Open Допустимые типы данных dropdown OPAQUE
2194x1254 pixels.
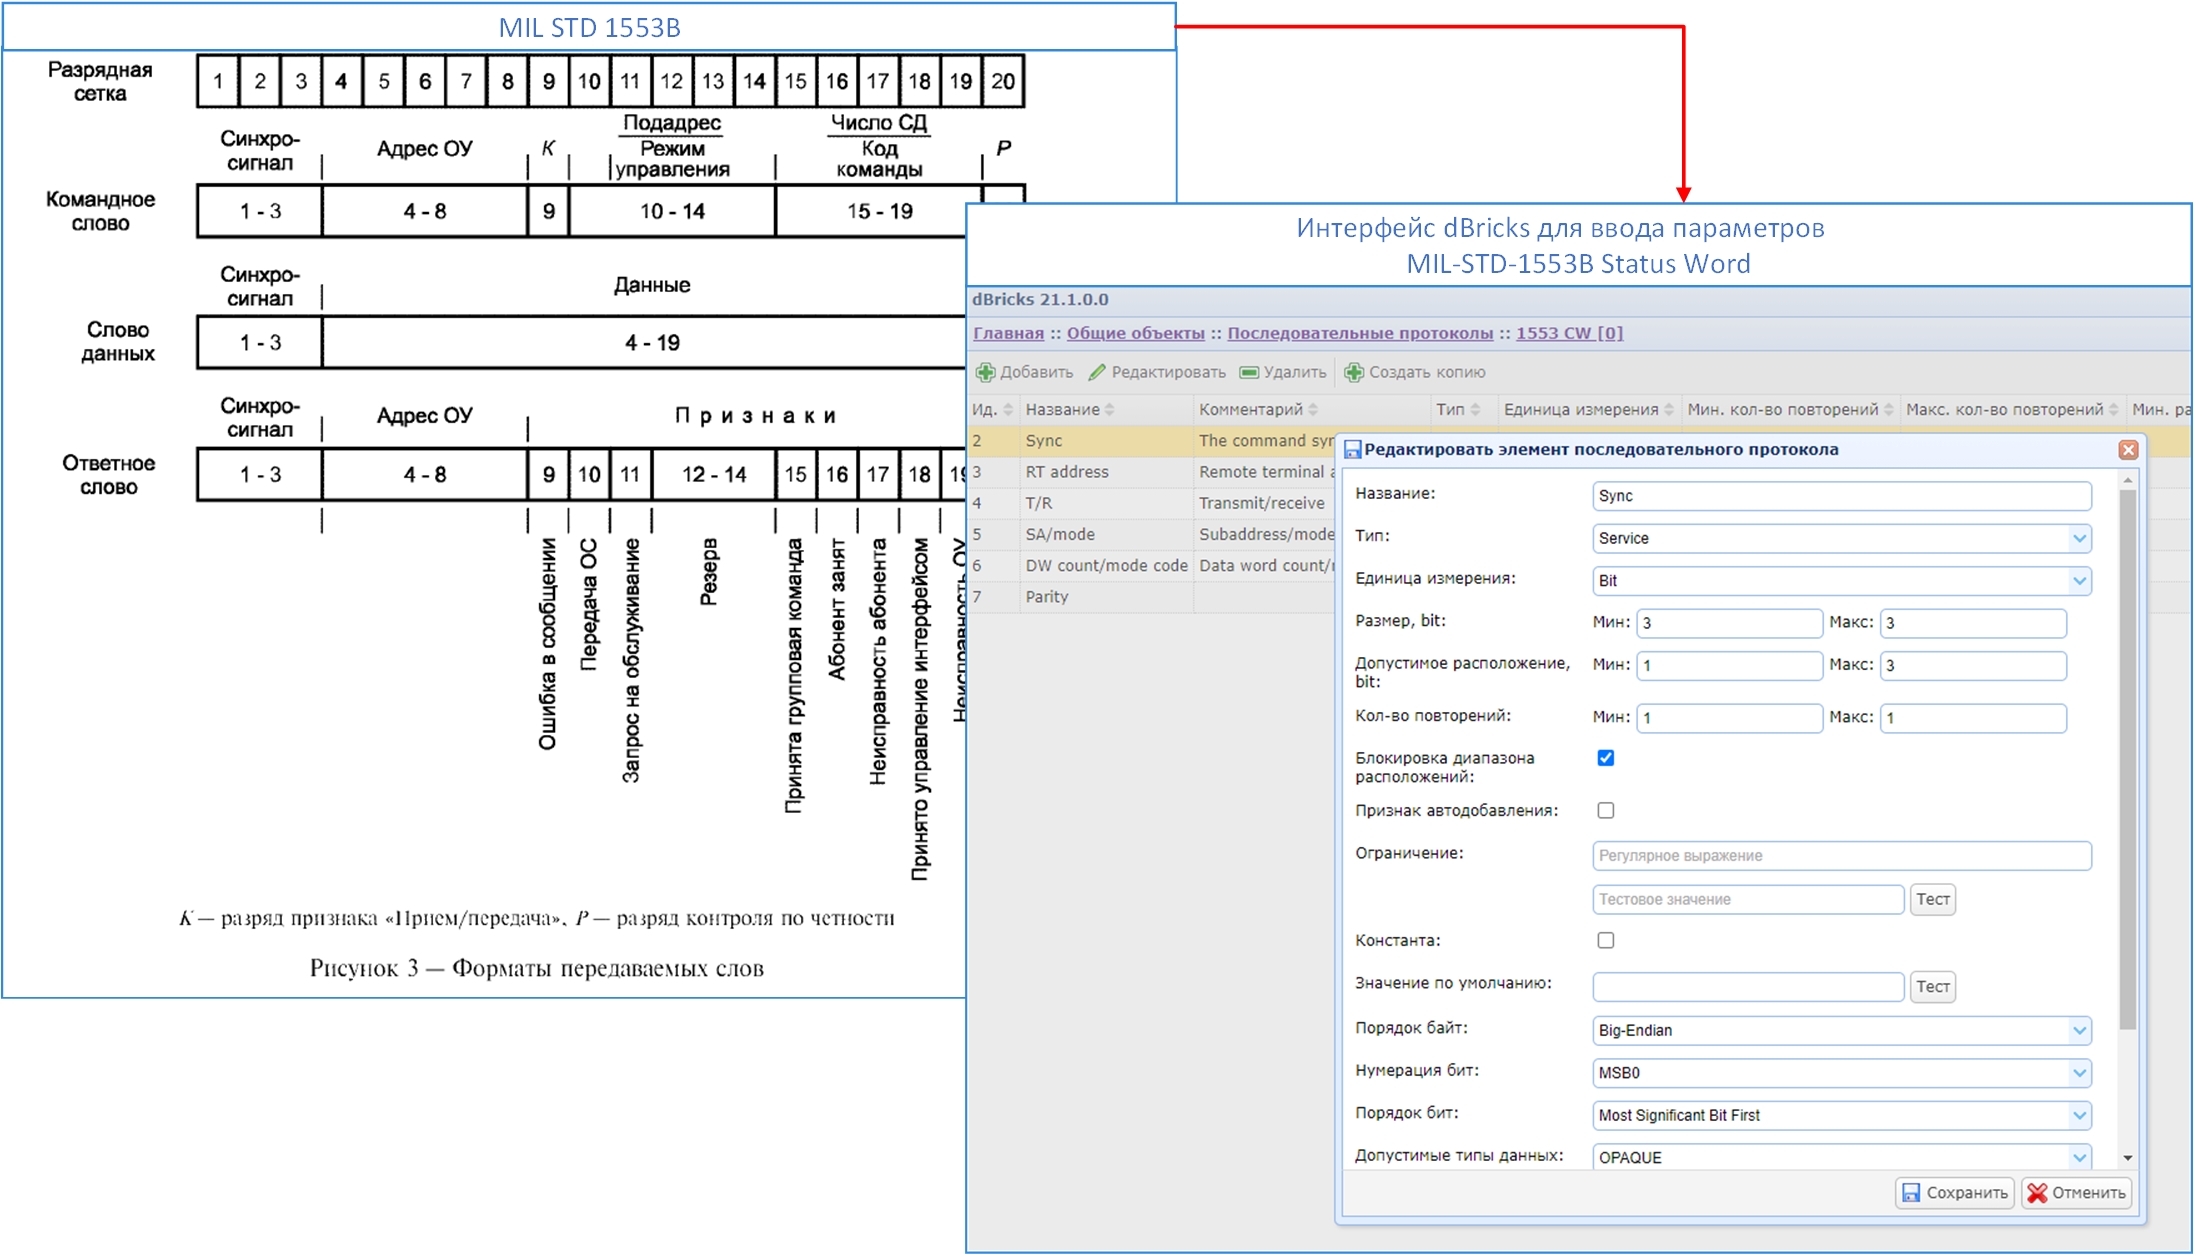point(1842,1158)
